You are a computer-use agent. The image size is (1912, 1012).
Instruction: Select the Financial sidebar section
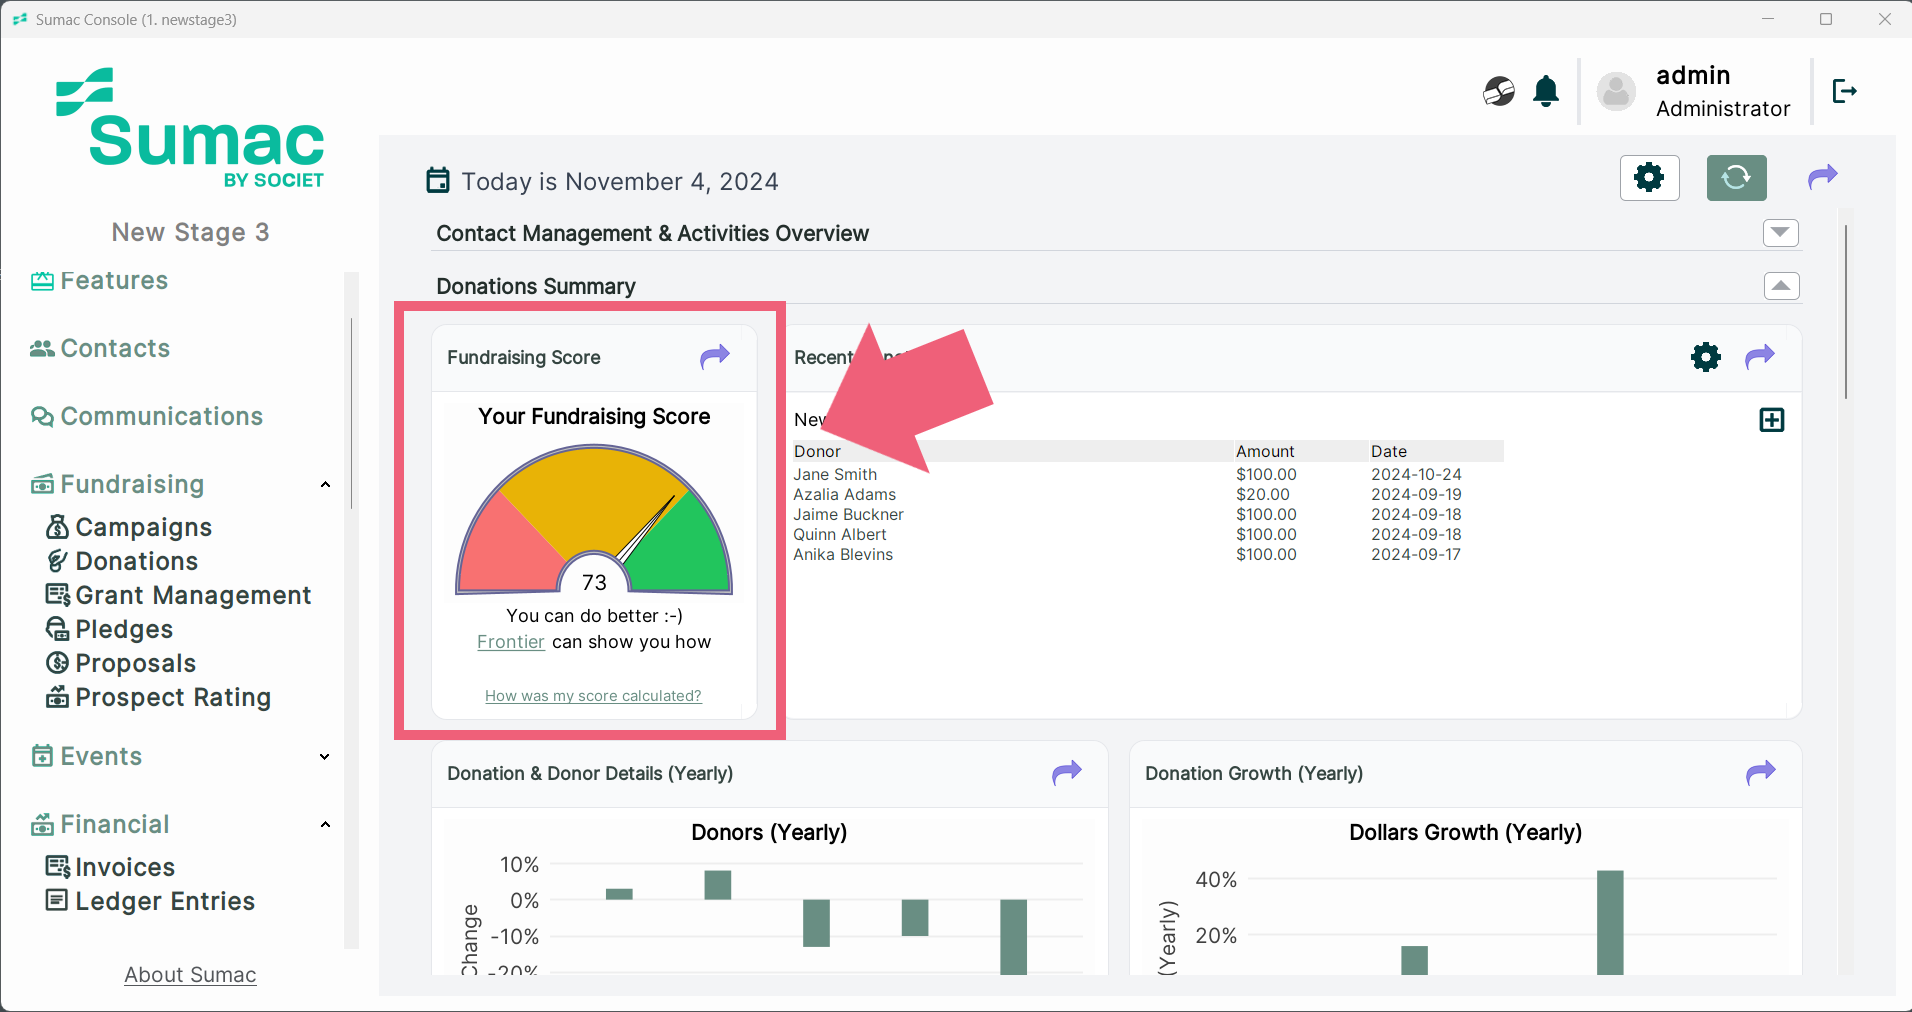(100, 825)
